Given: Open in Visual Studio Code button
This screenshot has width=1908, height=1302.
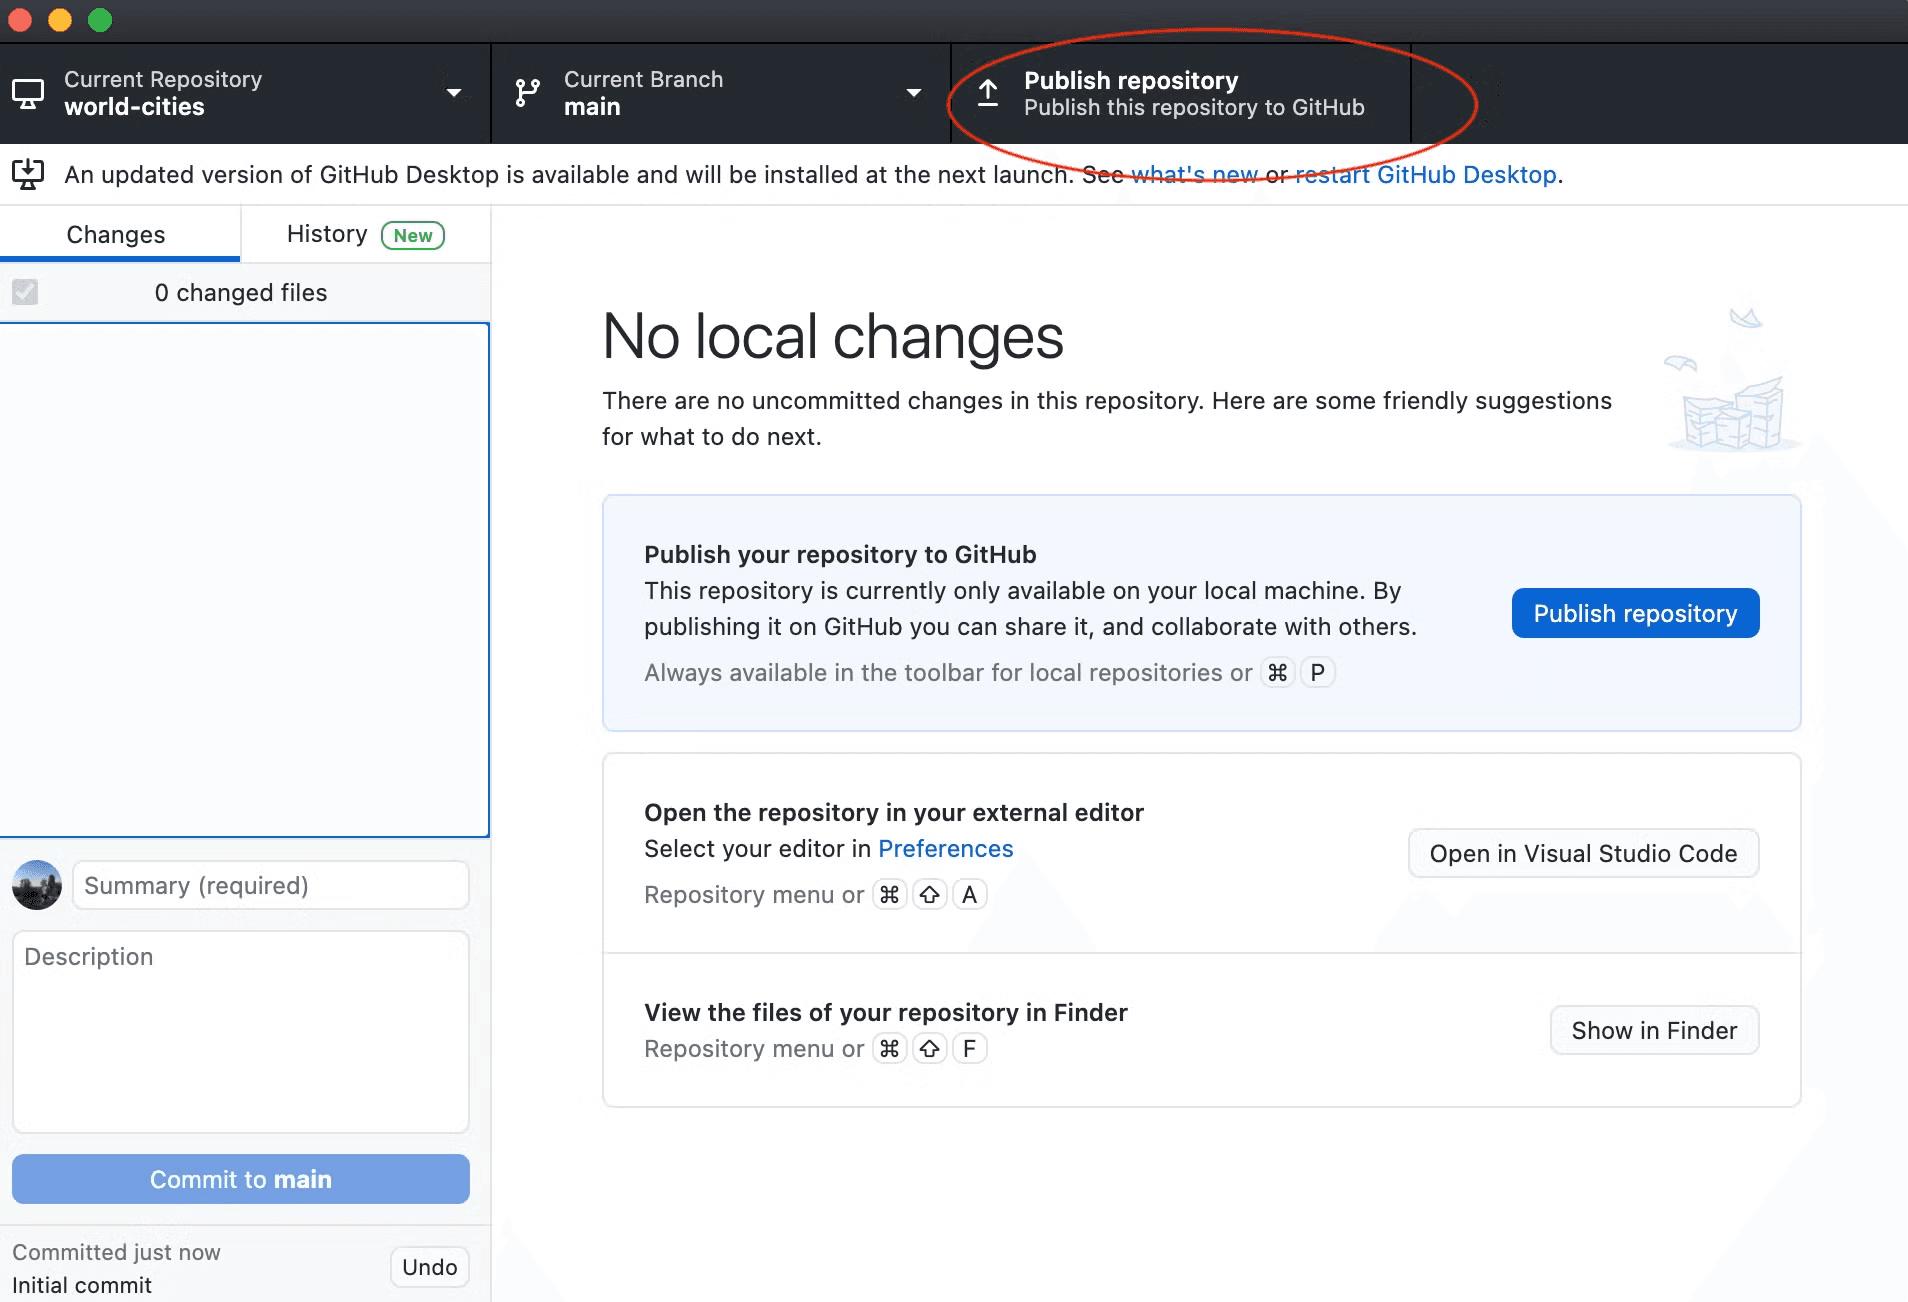Looking at the screenshot, I should tap(1583, 853).
